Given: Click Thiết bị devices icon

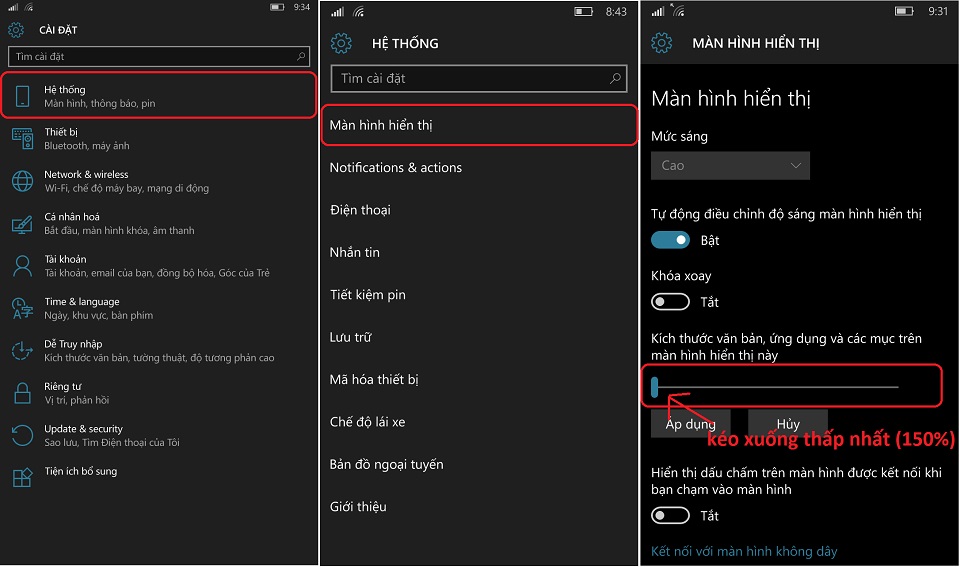Looking at the screenshot, I should pos(23,139).
